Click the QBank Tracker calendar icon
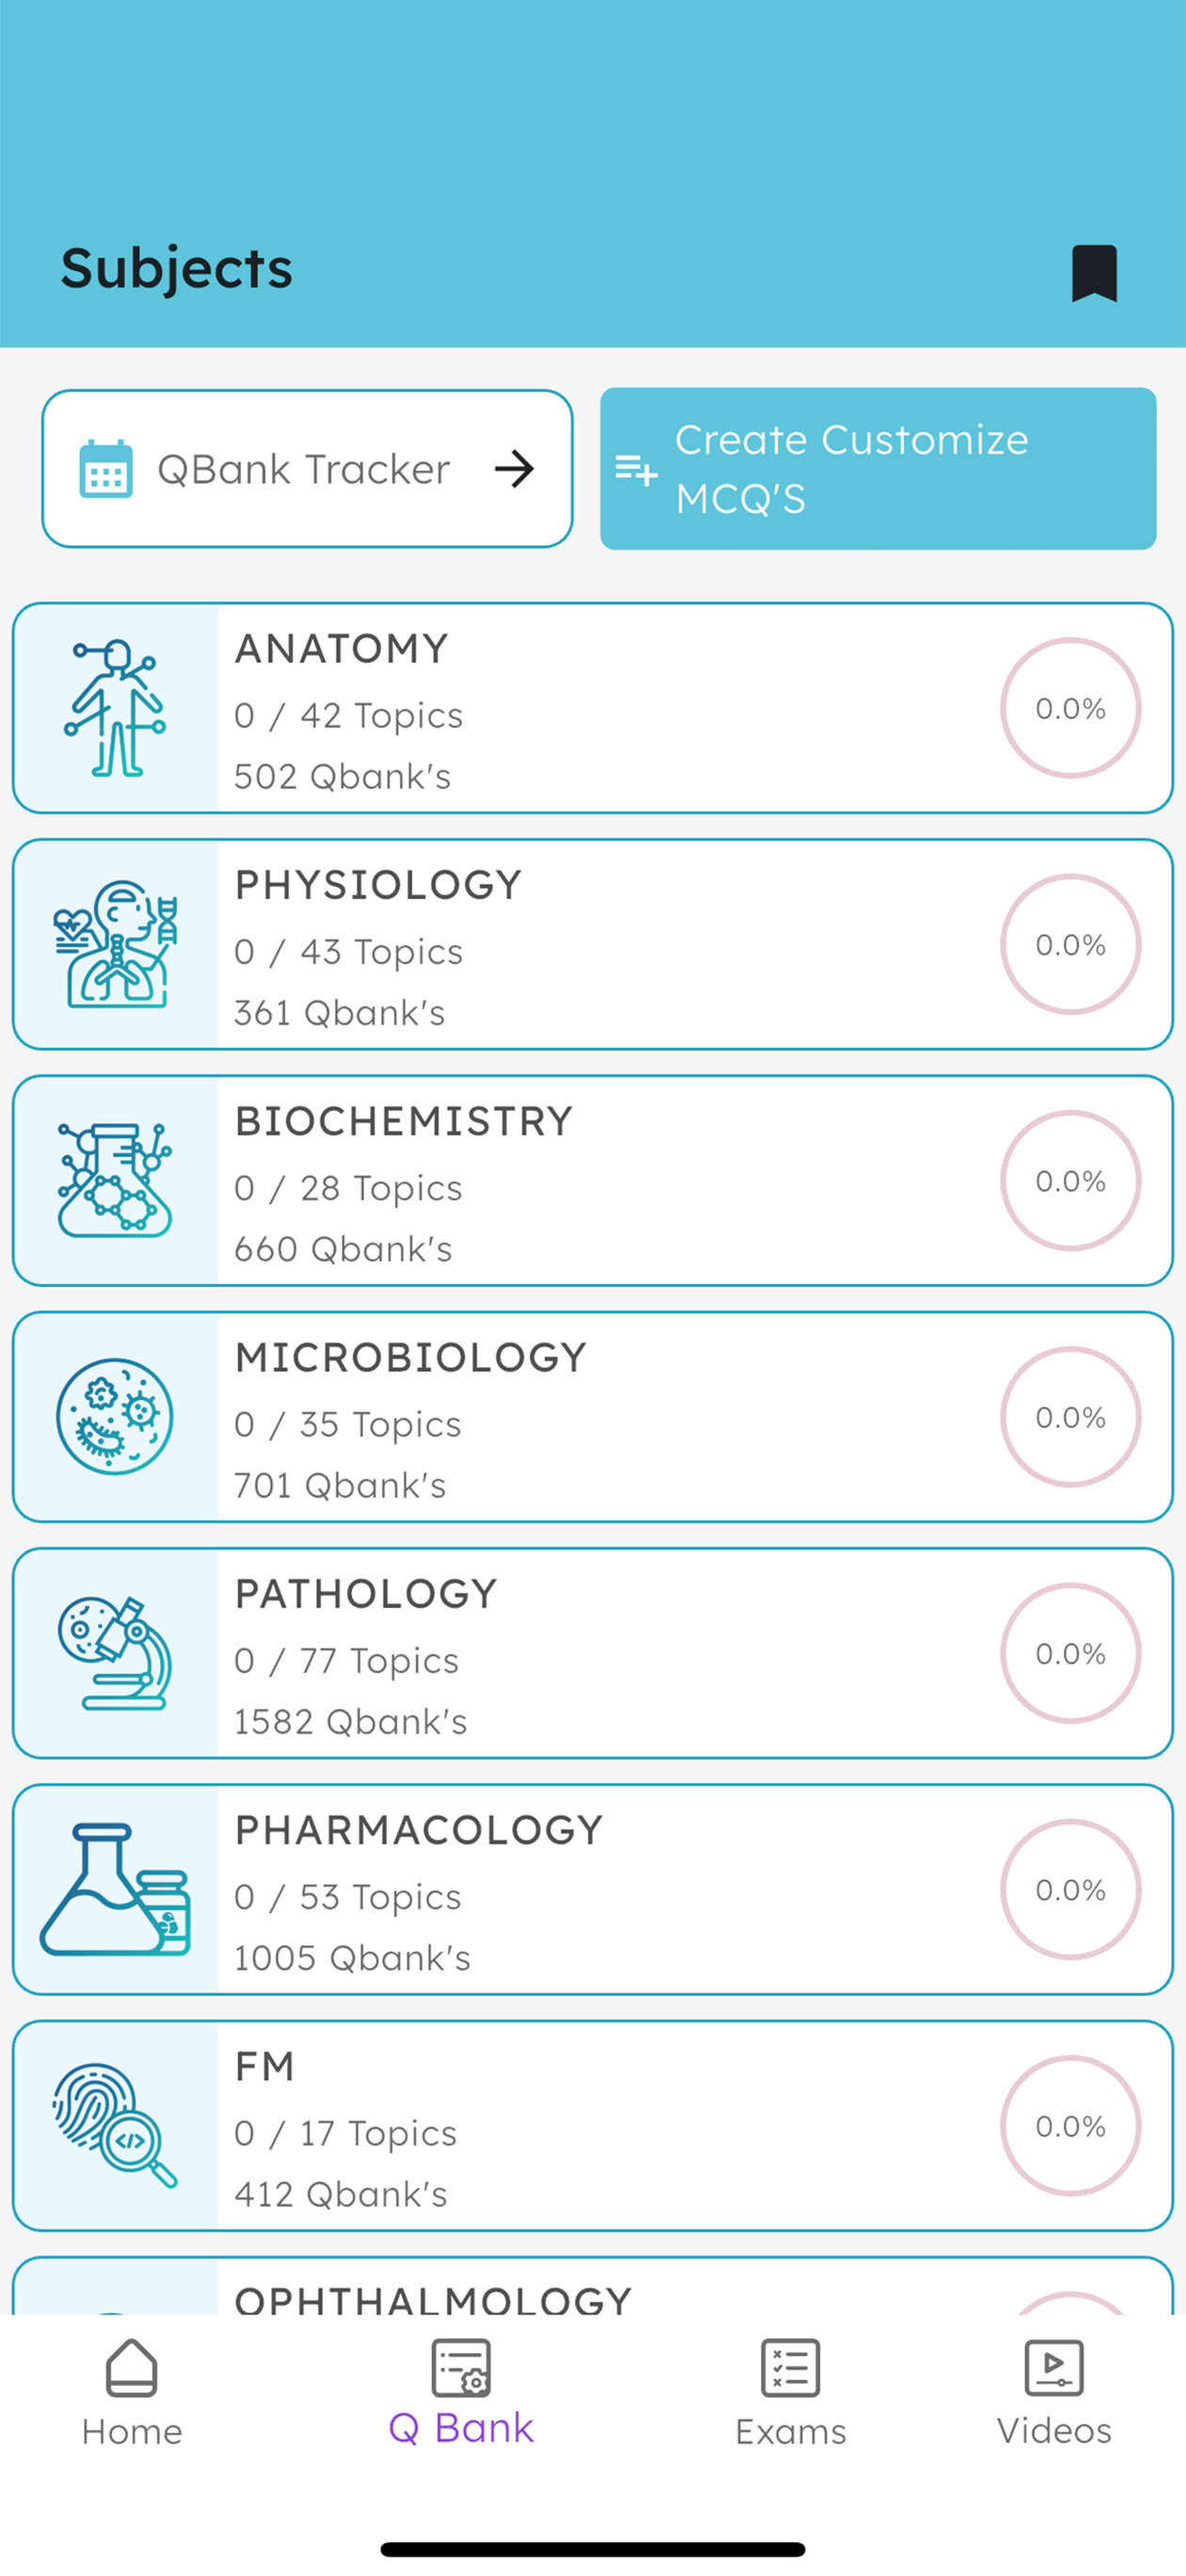Image resolution: width=1186 pixels, height=2576 pixels. click(x=106, y=468)
